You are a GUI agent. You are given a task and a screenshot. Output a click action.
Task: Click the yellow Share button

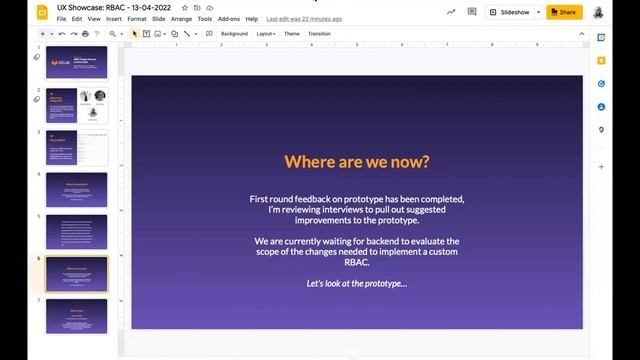pos(564,12)
